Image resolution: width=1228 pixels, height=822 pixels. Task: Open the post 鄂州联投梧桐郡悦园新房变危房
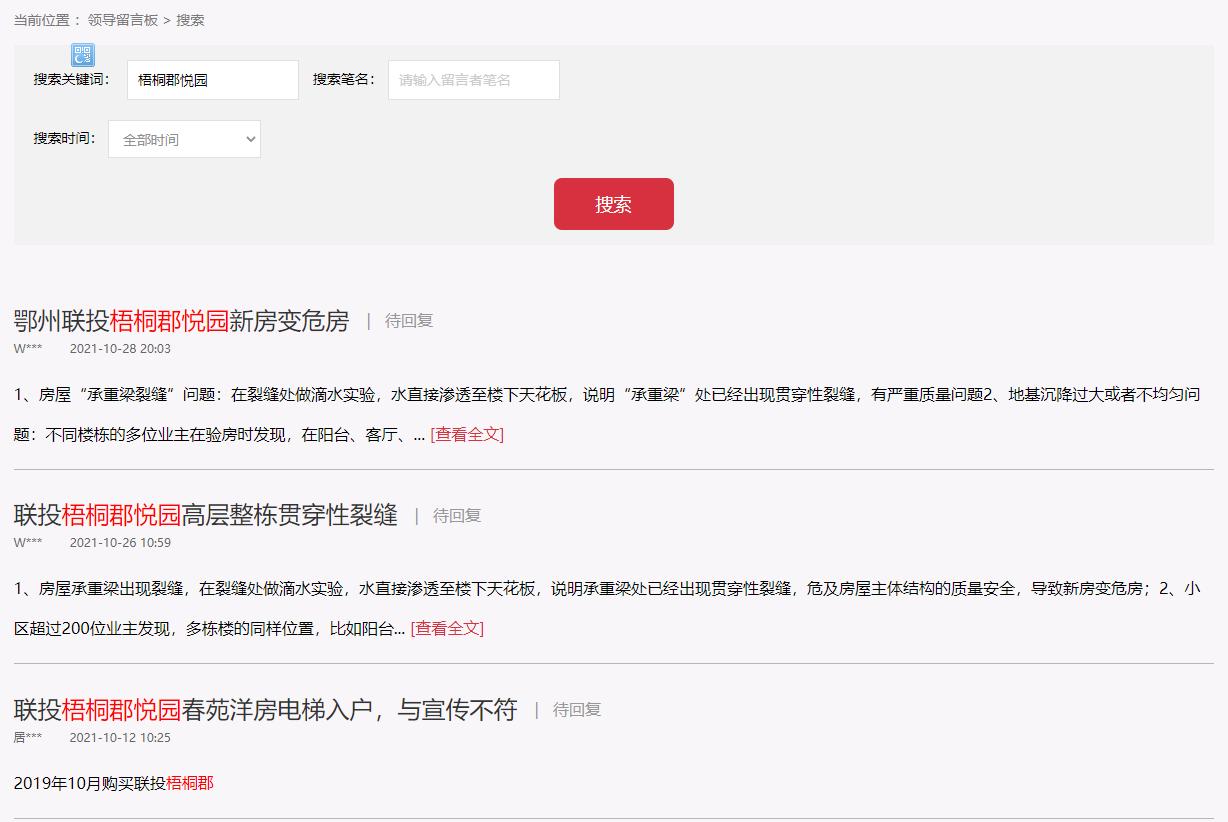coord(178,321)
